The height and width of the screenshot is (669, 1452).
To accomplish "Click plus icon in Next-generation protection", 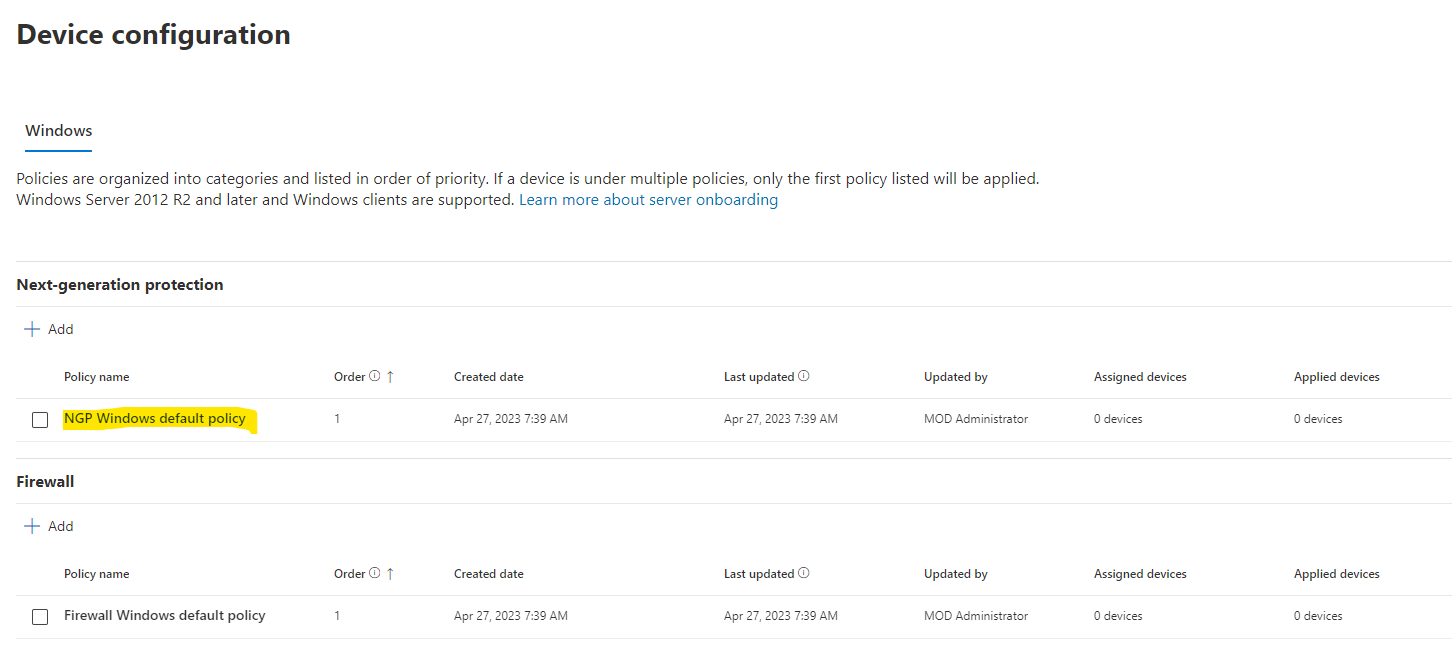I will coord(32,329).
